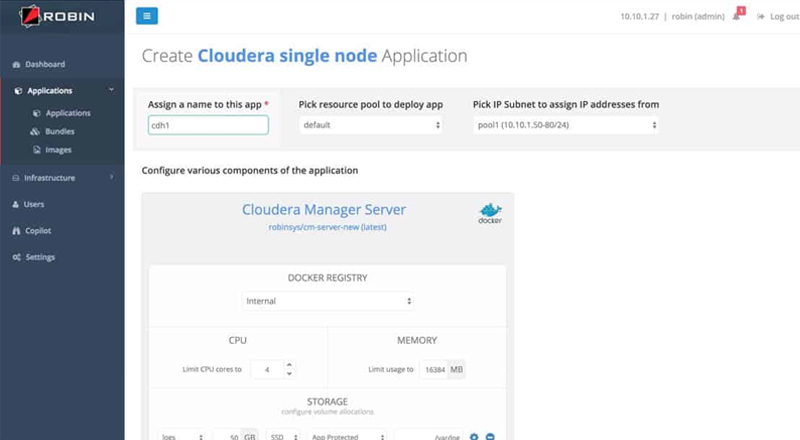The width and height of the screenshot is (800, 440).
Task: Open the resource pool dropdown showing default
Action: coord(370,125)
